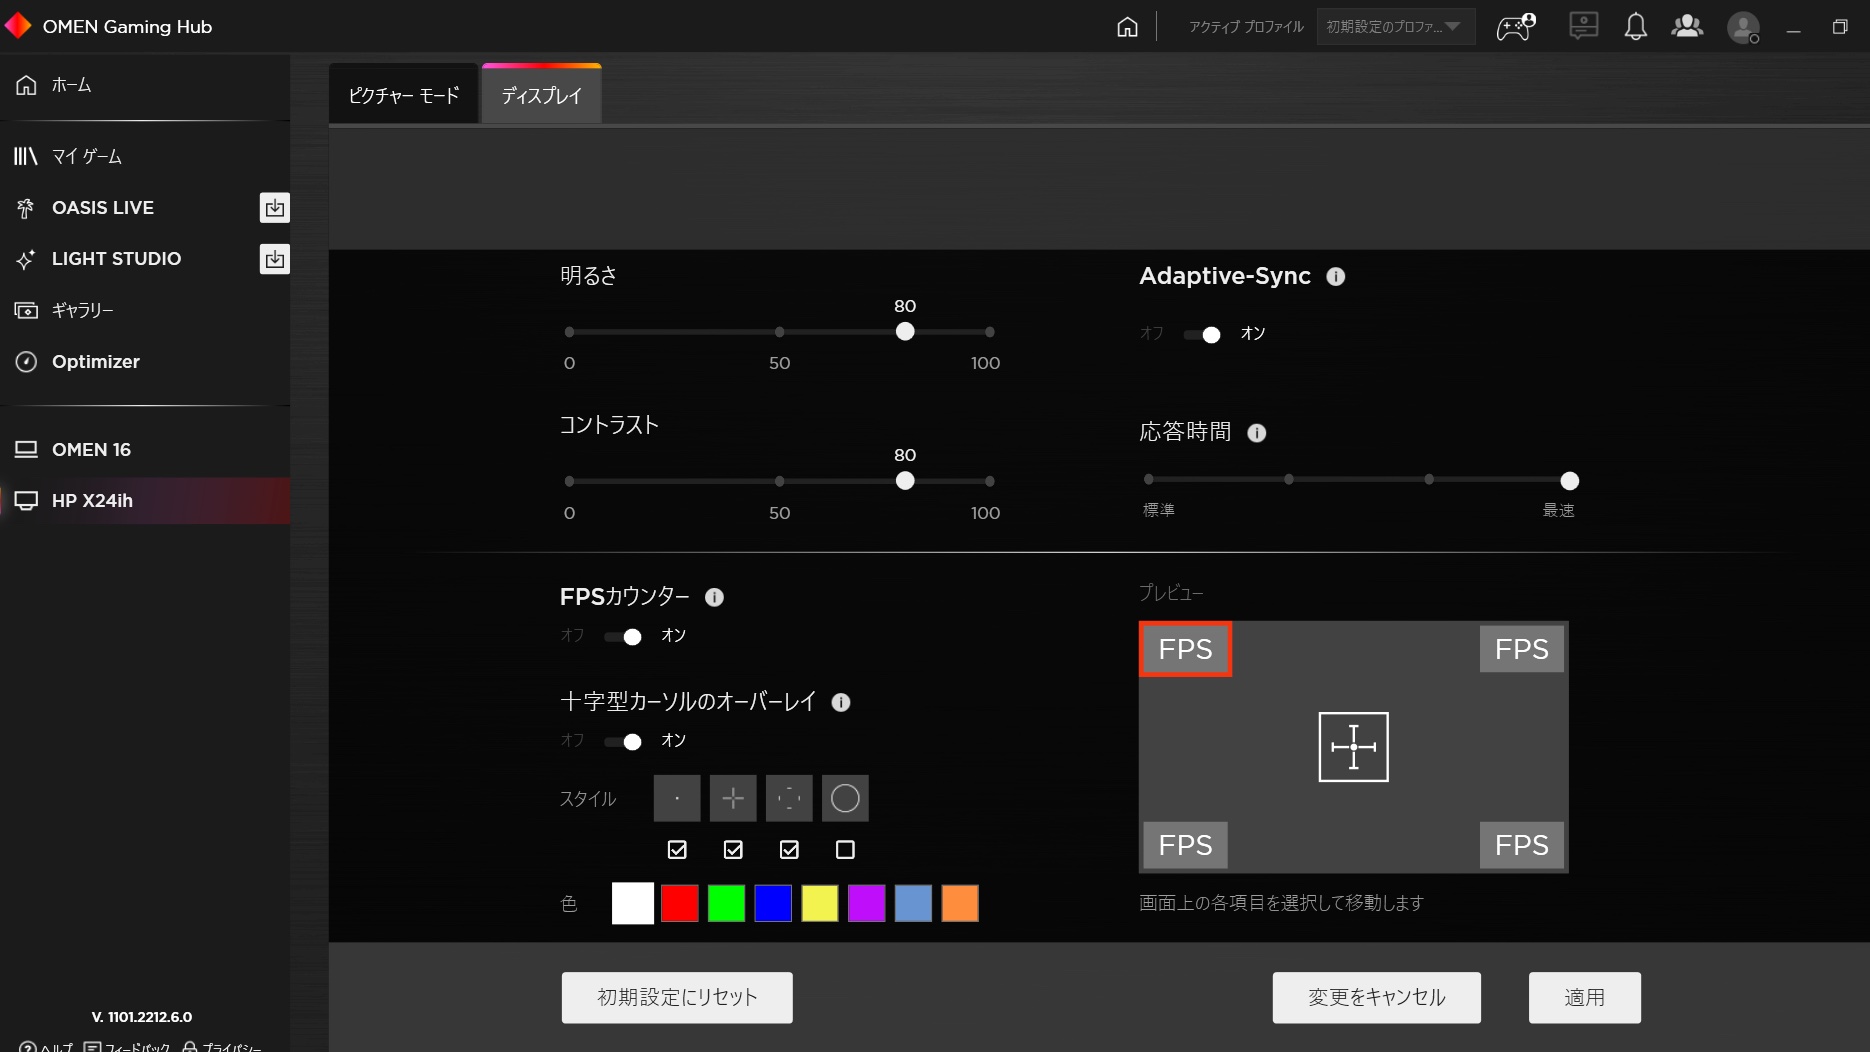Screen dimensions: 1870x1052
Task: Check the circle style checkbox
Action: (x=845, y=849)
